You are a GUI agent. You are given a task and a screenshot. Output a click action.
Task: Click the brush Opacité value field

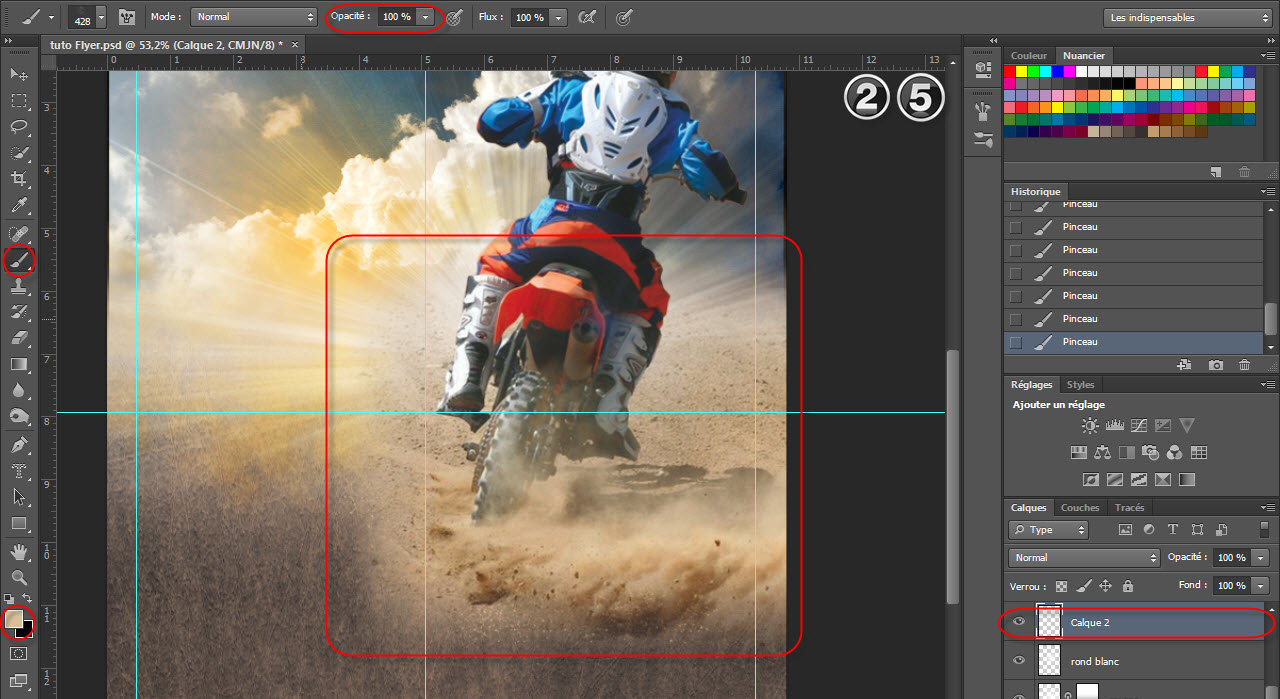[396, 17]
